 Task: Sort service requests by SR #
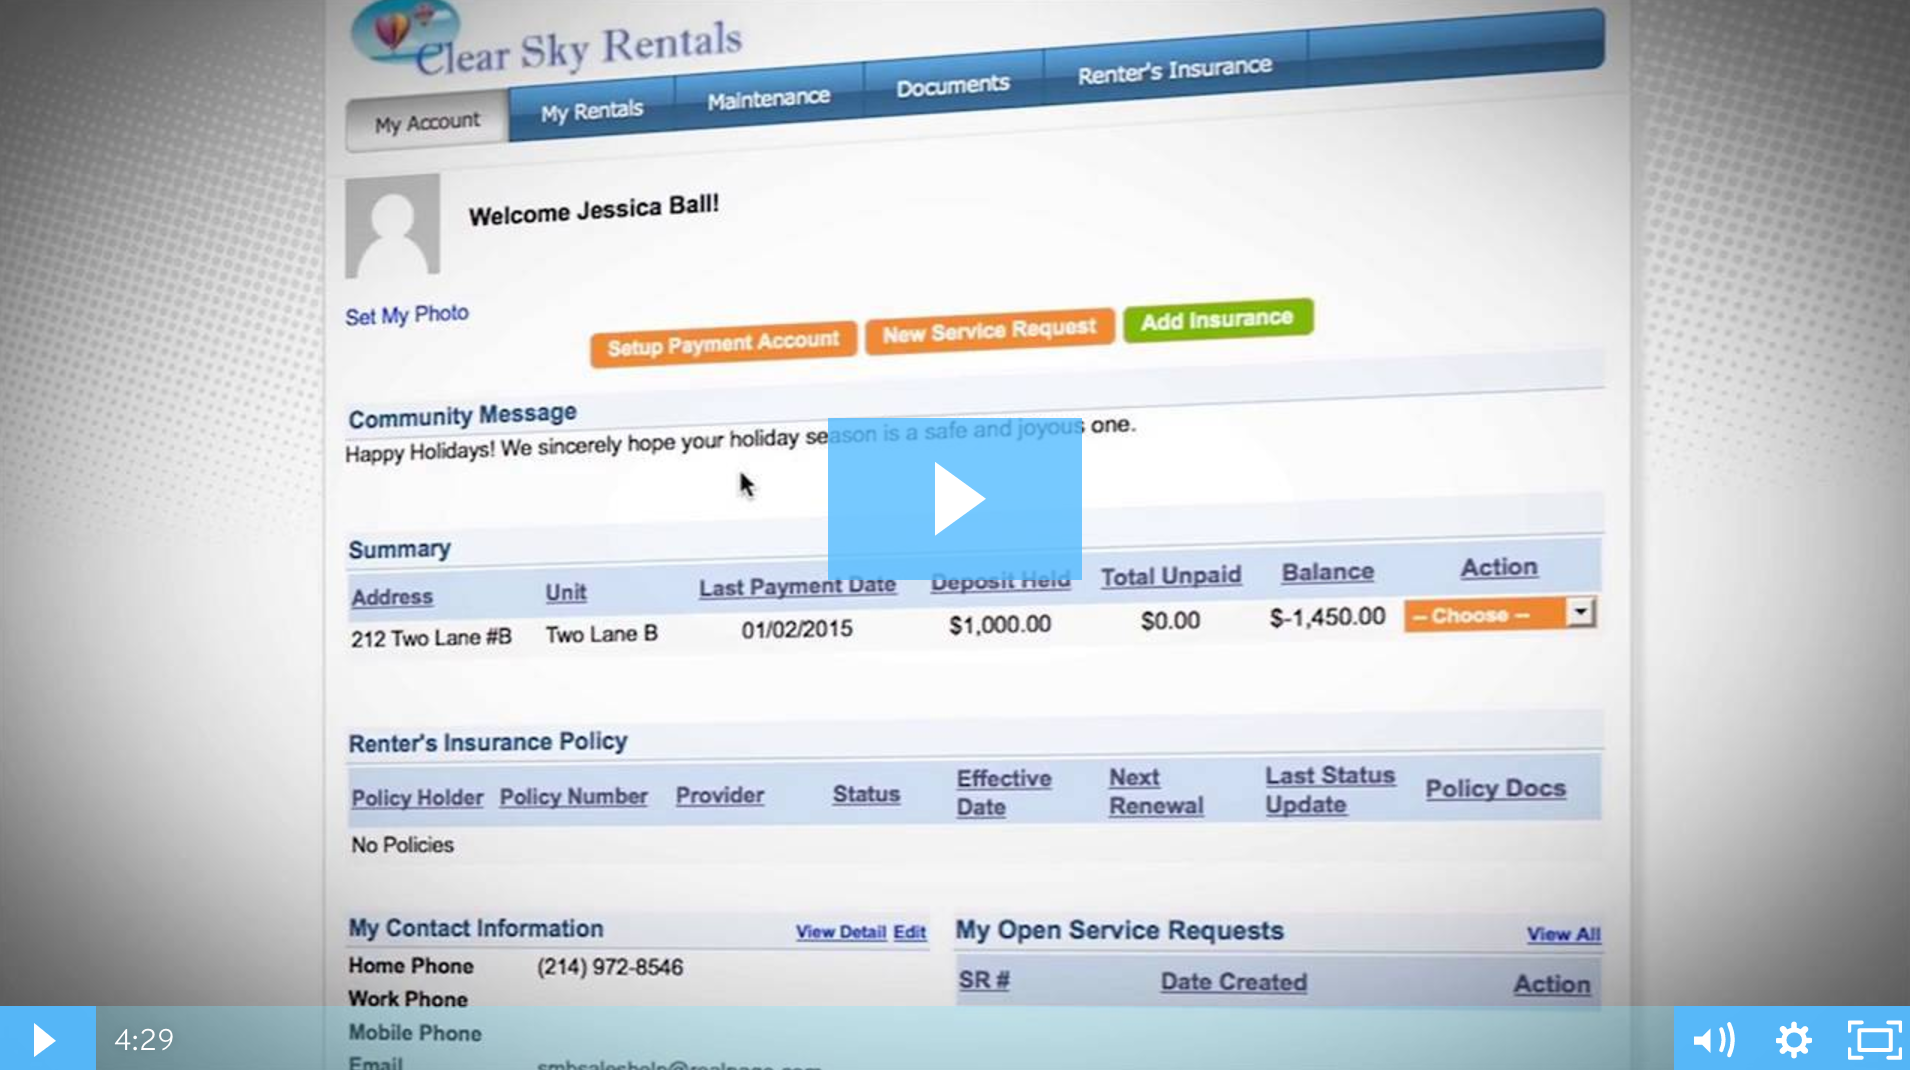pyautogui.click(x=984, y=980)
